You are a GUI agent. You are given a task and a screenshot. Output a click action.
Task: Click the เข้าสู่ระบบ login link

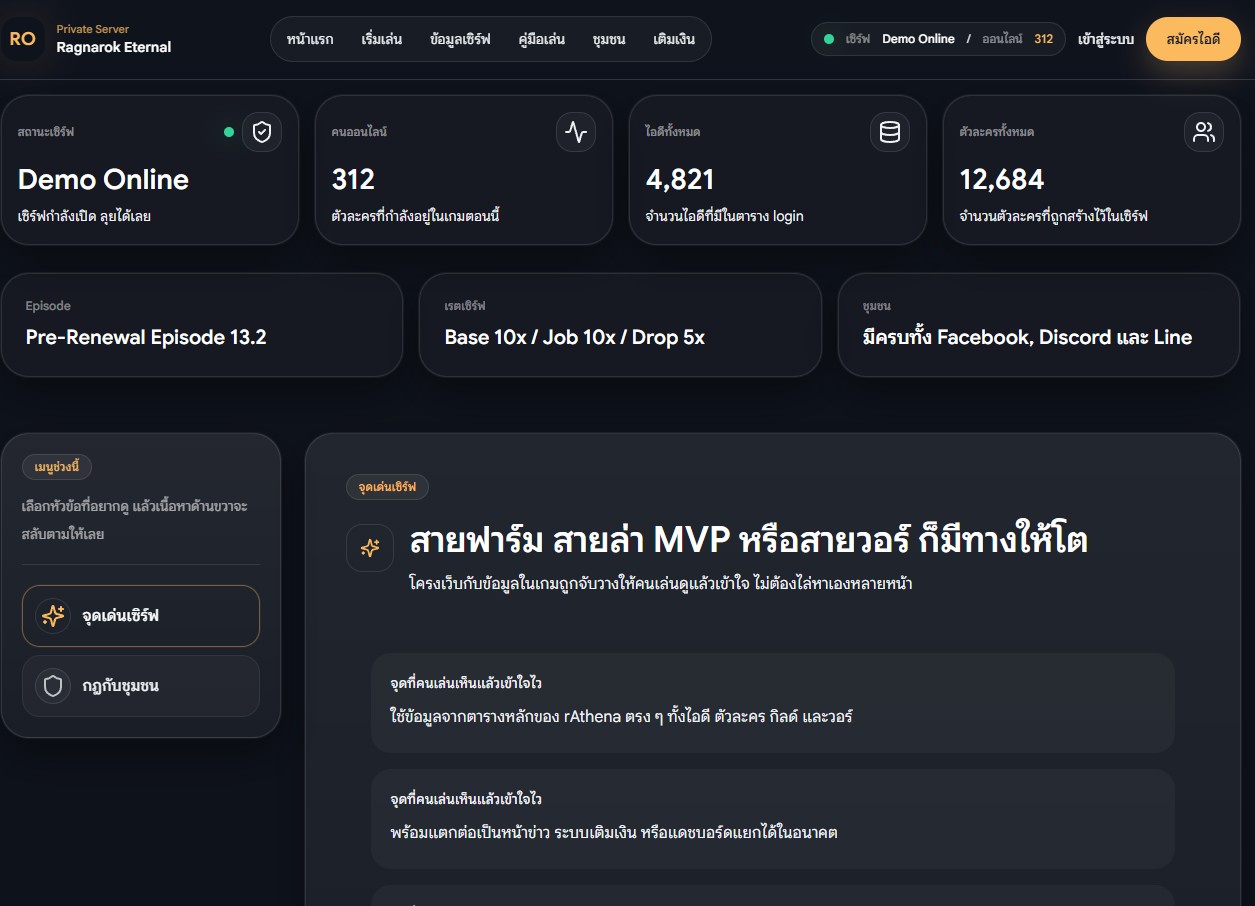pos(1106,39)
